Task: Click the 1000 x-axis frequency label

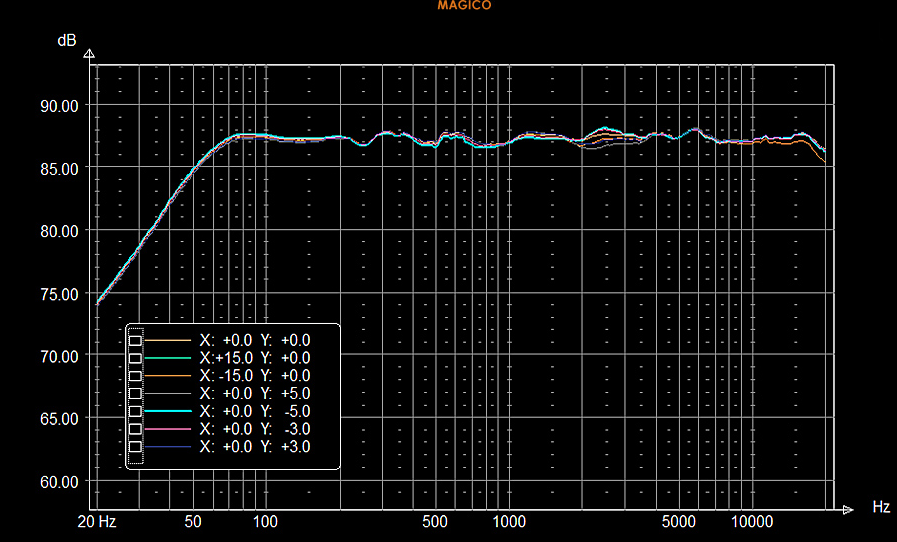Action: coord(509,522)
